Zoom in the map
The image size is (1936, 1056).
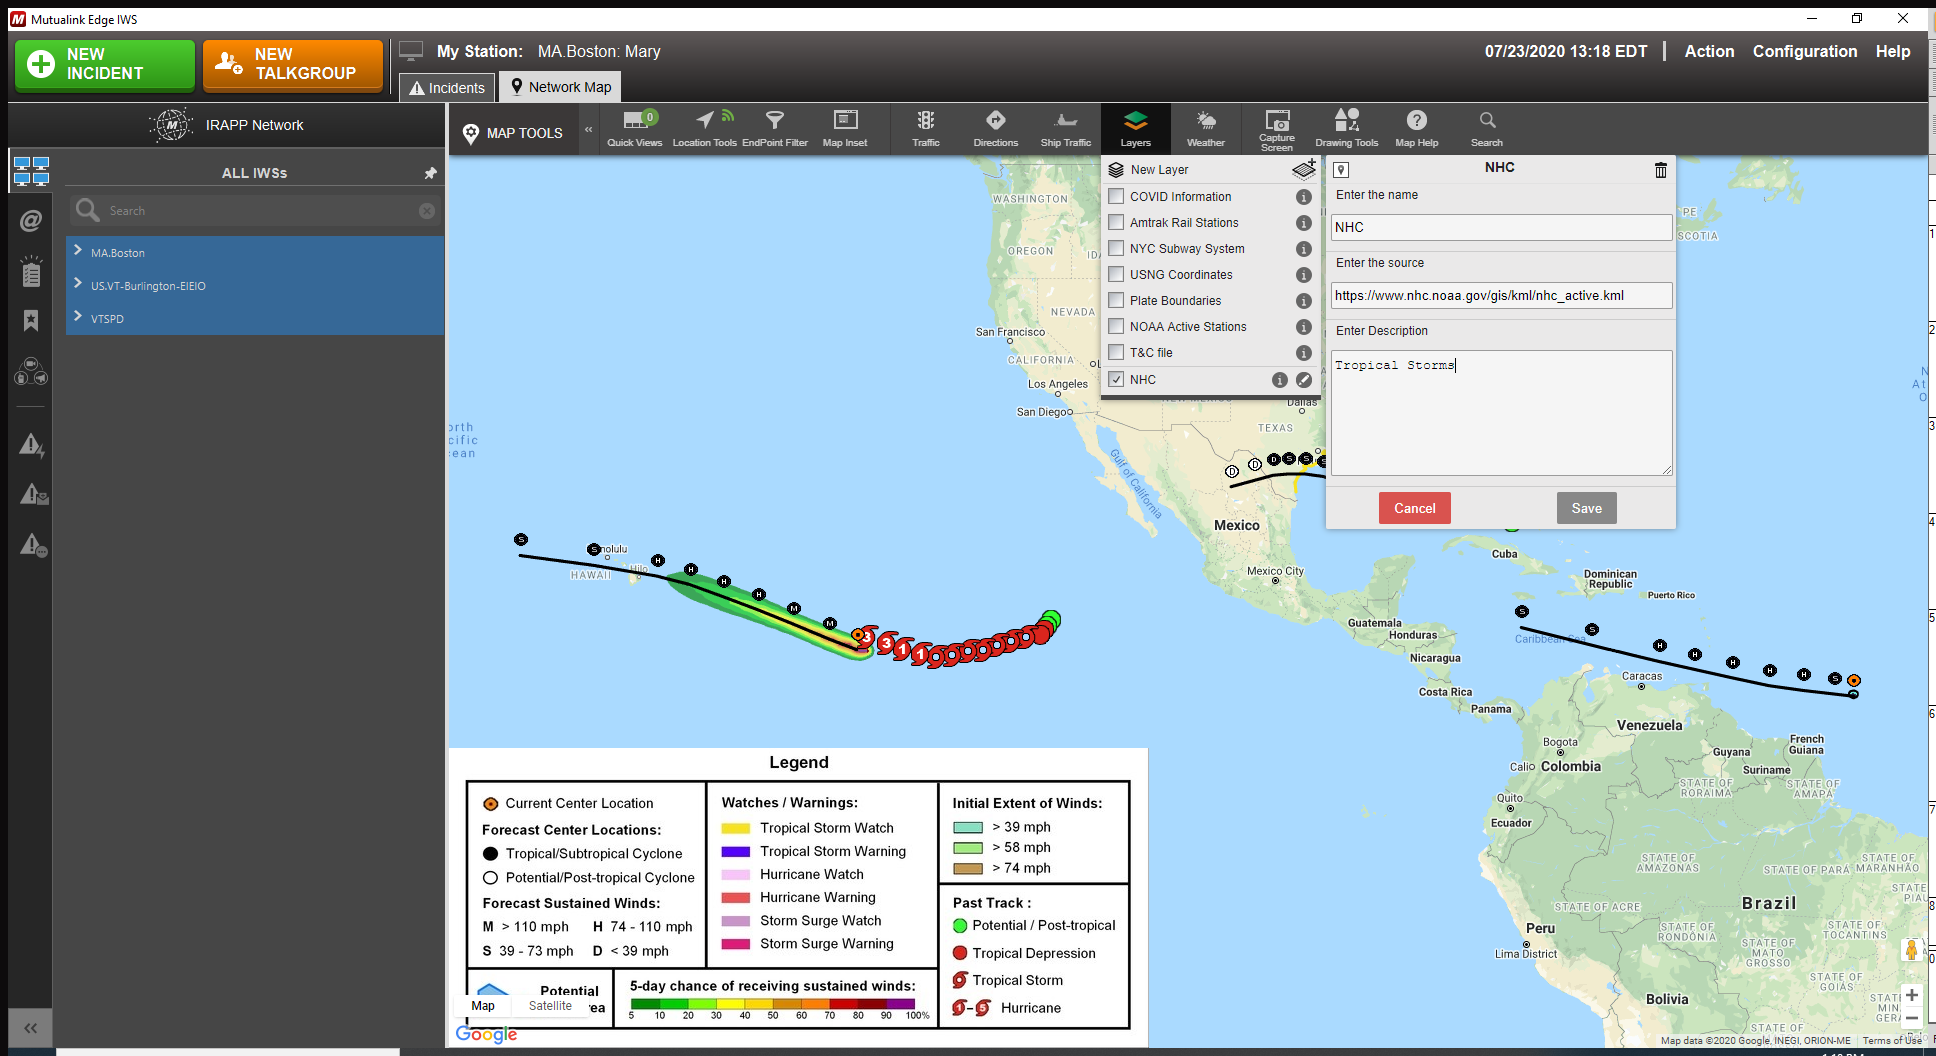pos(1911,995)
